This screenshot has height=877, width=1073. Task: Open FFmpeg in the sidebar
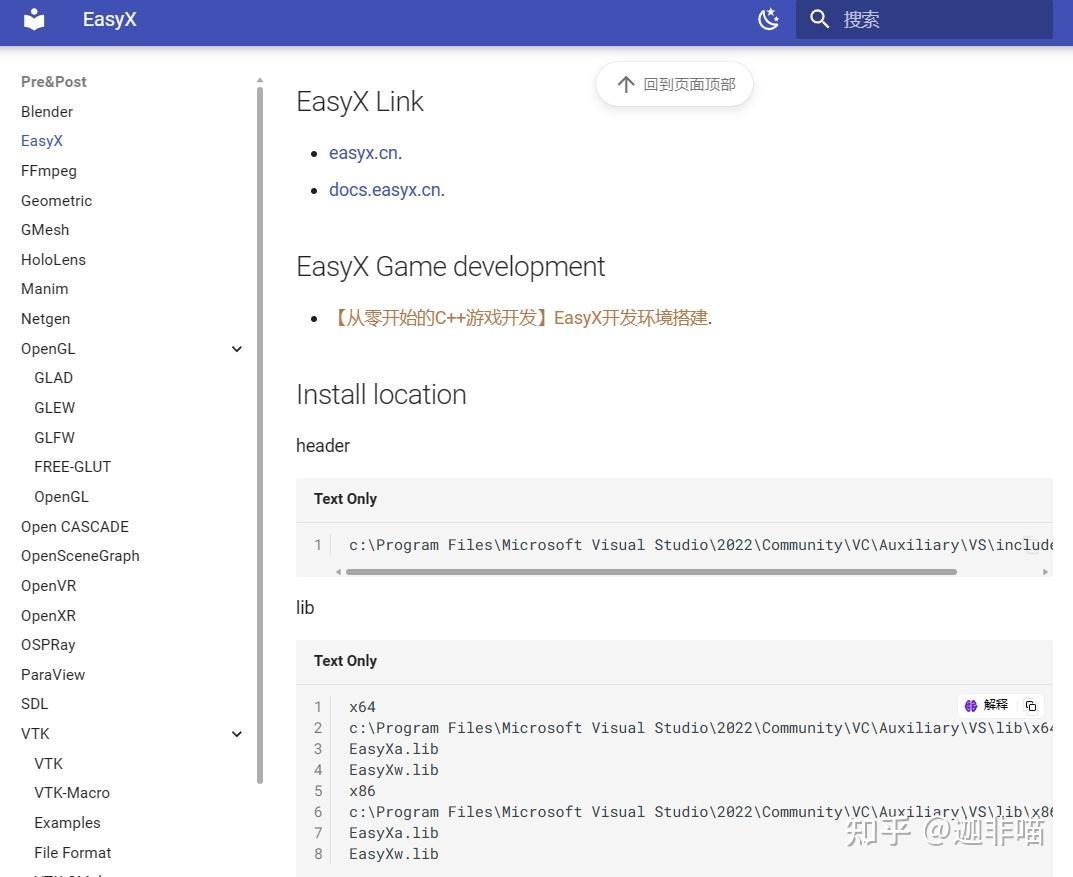pos(49,171)
